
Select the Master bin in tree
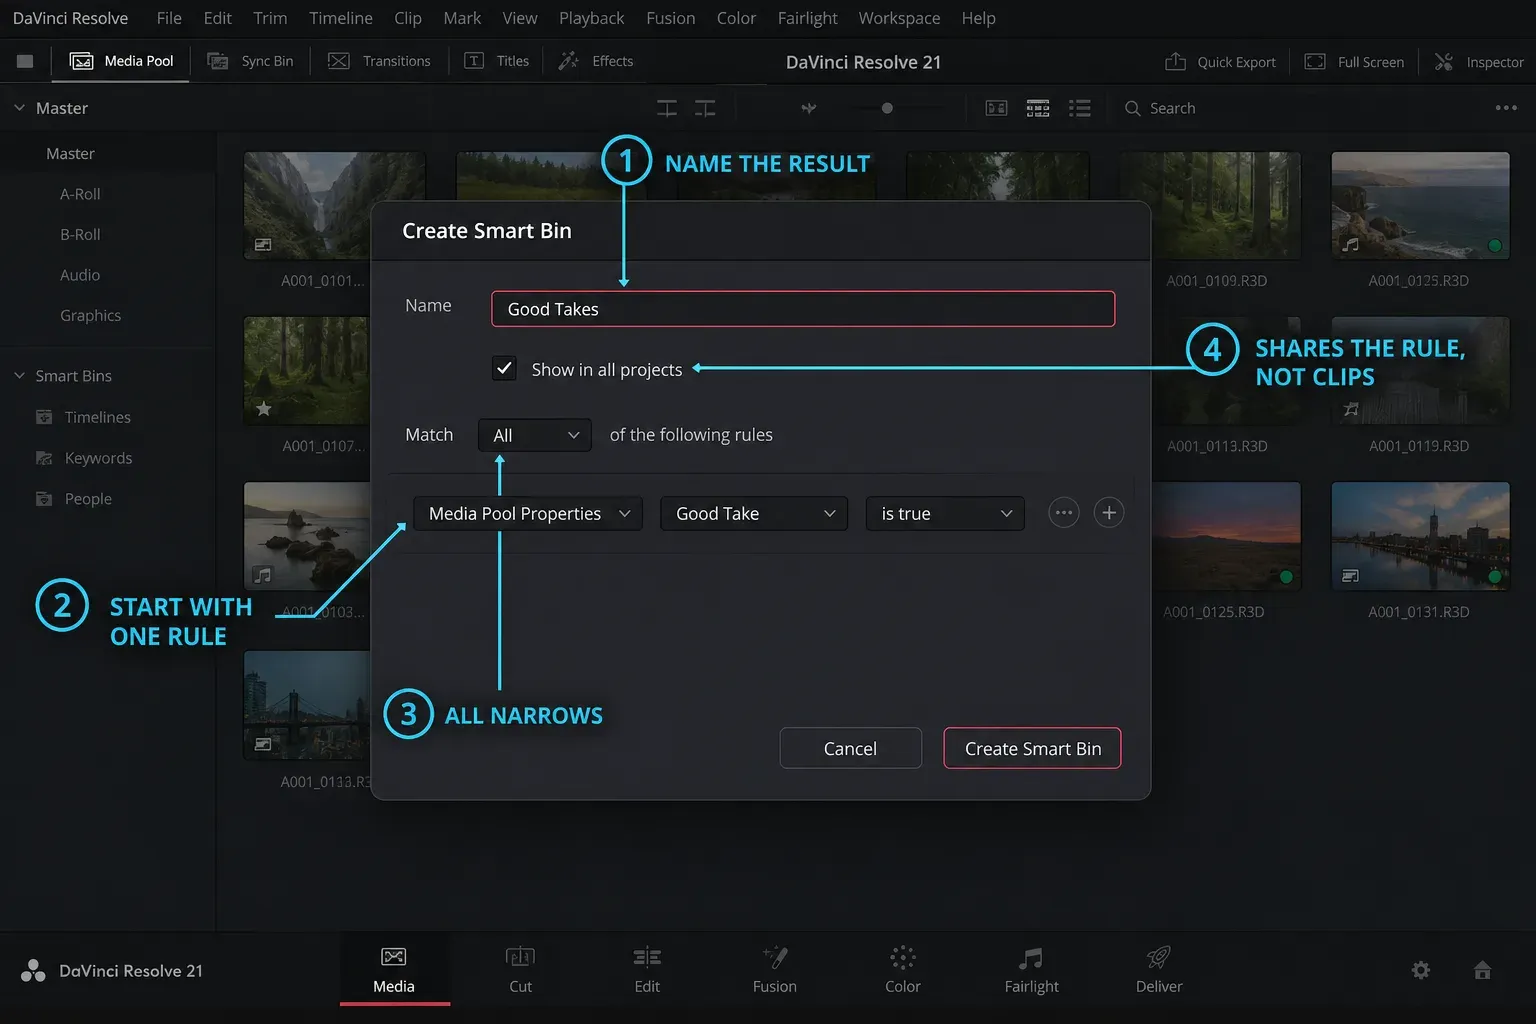tap(70, 153)
